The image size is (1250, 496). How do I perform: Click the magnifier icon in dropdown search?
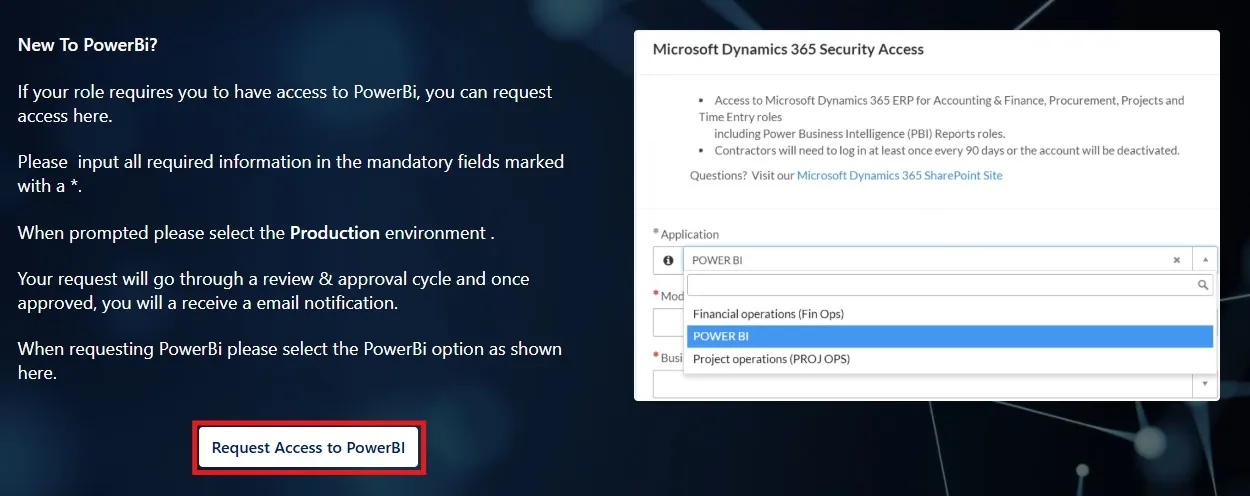[1203, 285]
